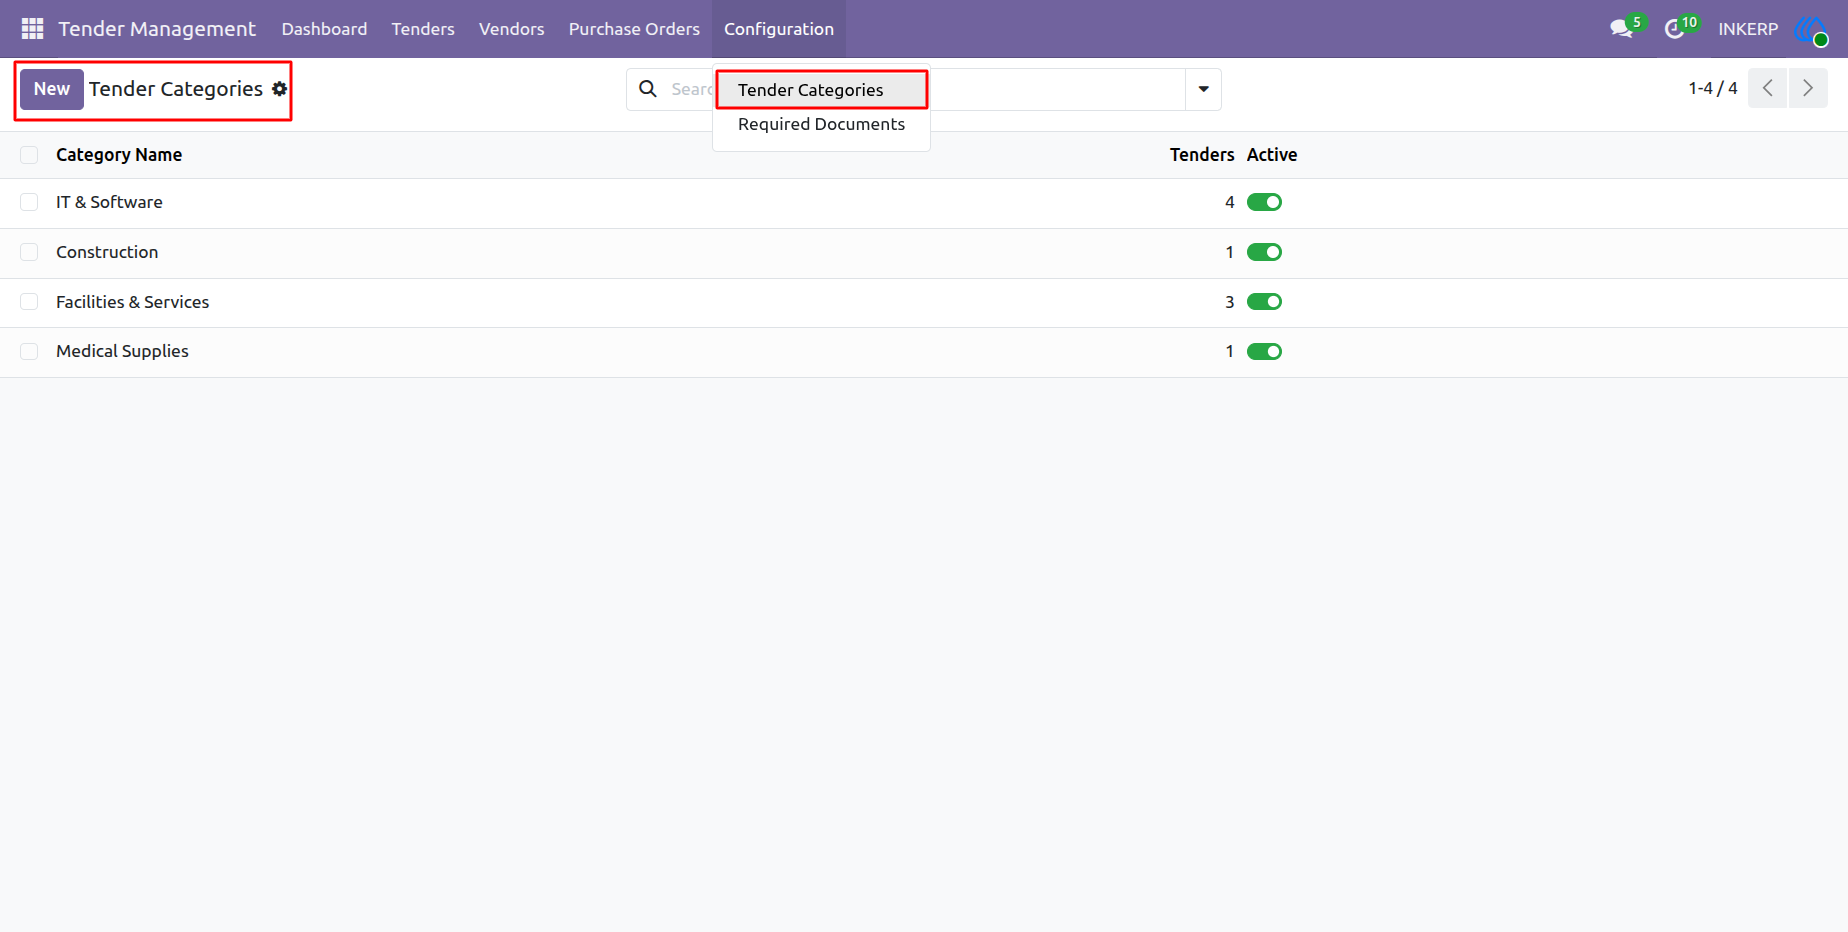This screenshot has height=932, width=1848.
Task: Click the New button
Action: coord(52,89)
